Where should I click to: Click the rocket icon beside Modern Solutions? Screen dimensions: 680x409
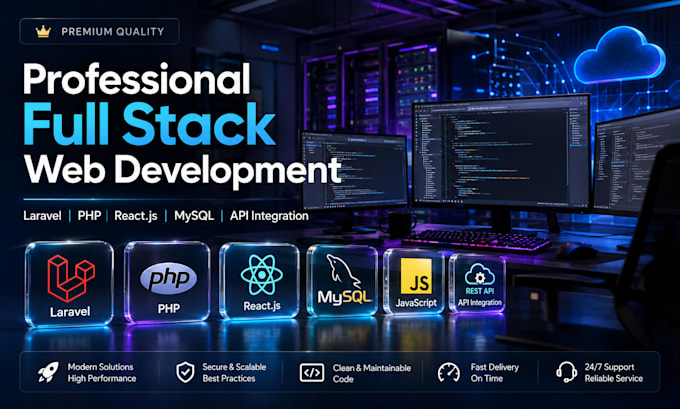(x=48, y=372)
